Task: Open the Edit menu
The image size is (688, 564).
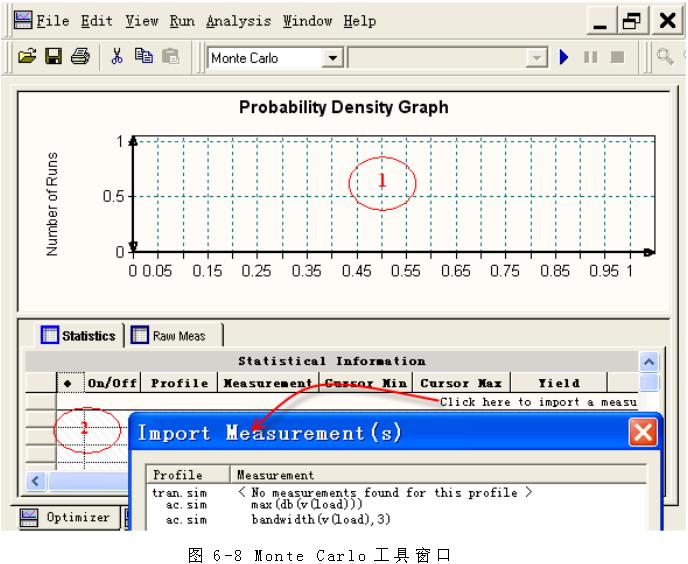Action: click(97, 21)
